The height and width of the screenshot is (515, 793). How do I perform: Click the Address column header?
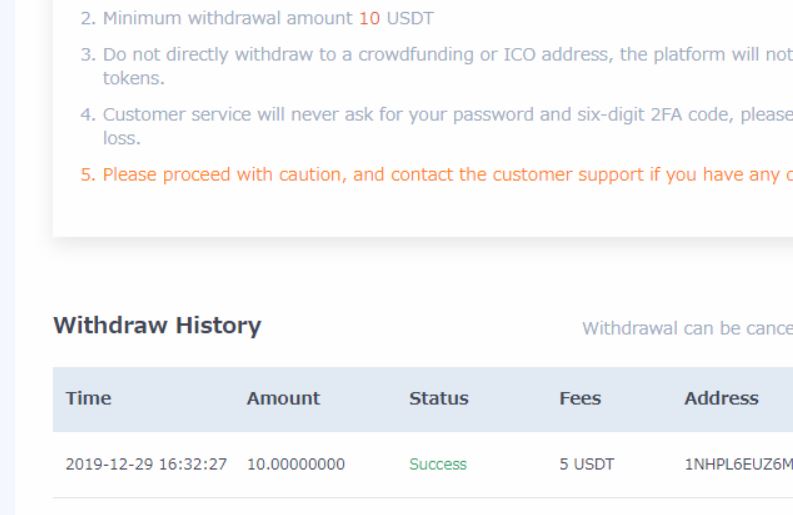click(721, 399)
